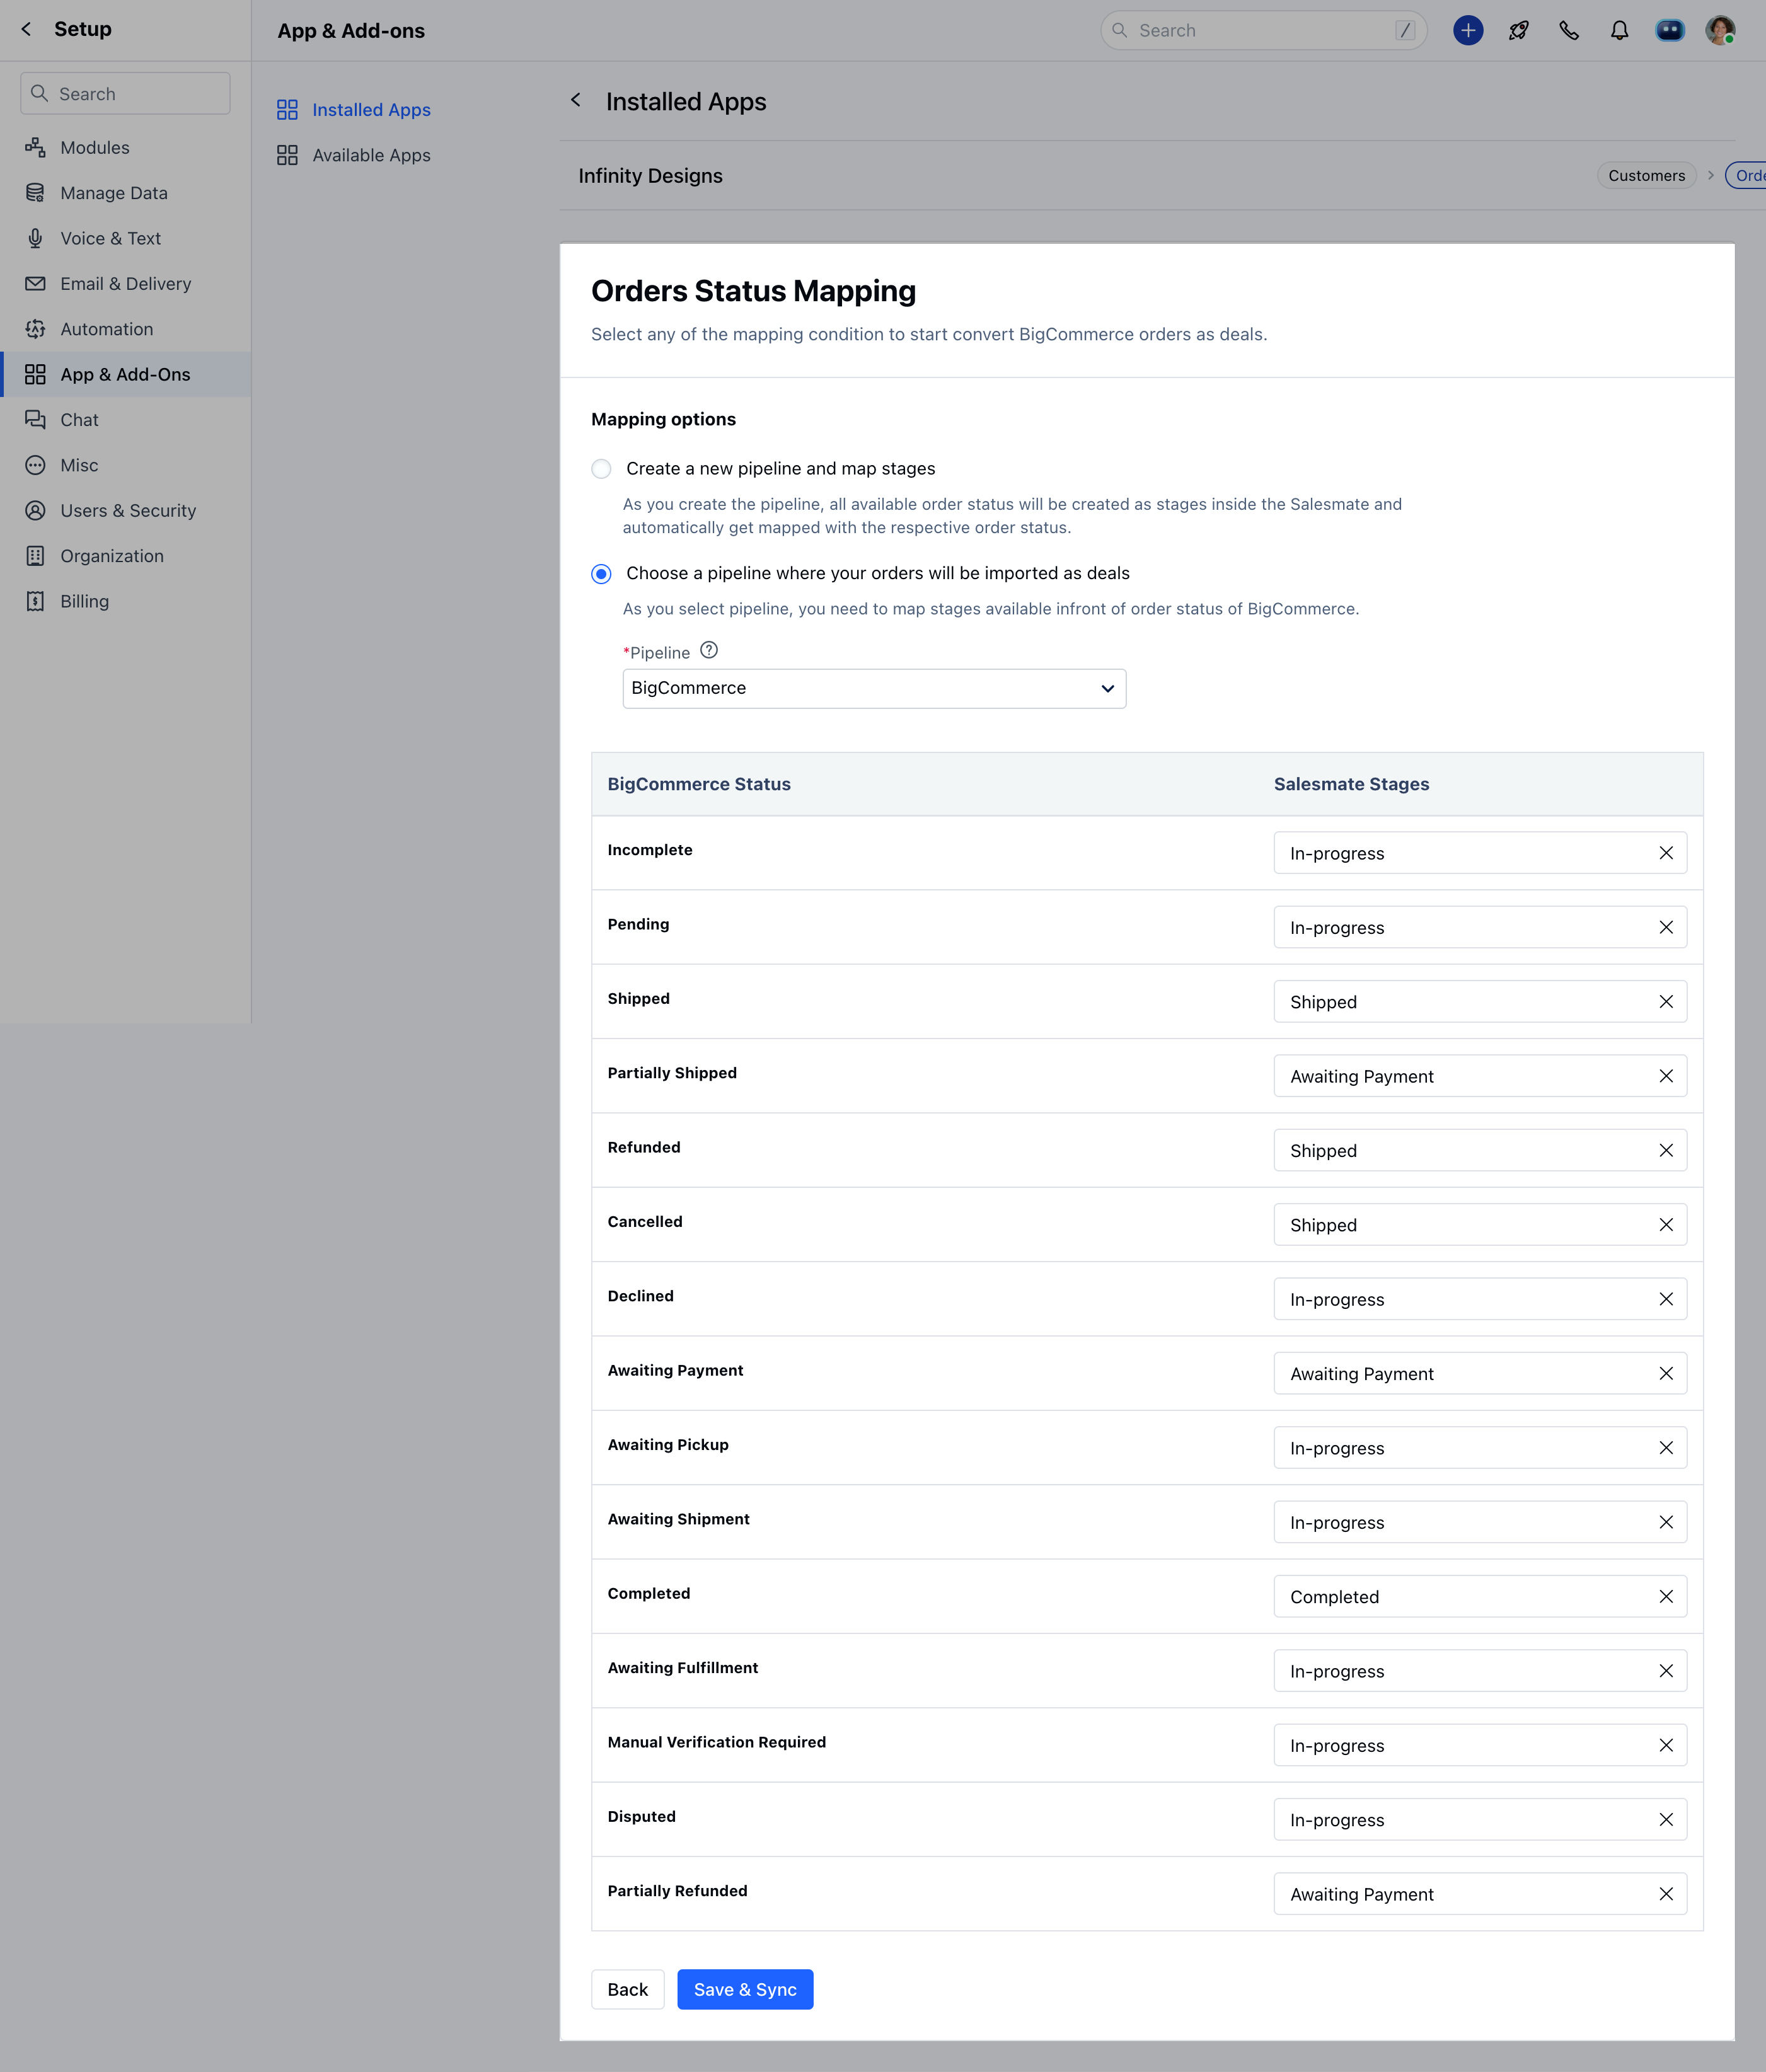Image resolution: width=1766 pixels, height=2072 pixels.
Task: Open the Pipeline BigCommerce dropdown
Action: tap(874, 688)
